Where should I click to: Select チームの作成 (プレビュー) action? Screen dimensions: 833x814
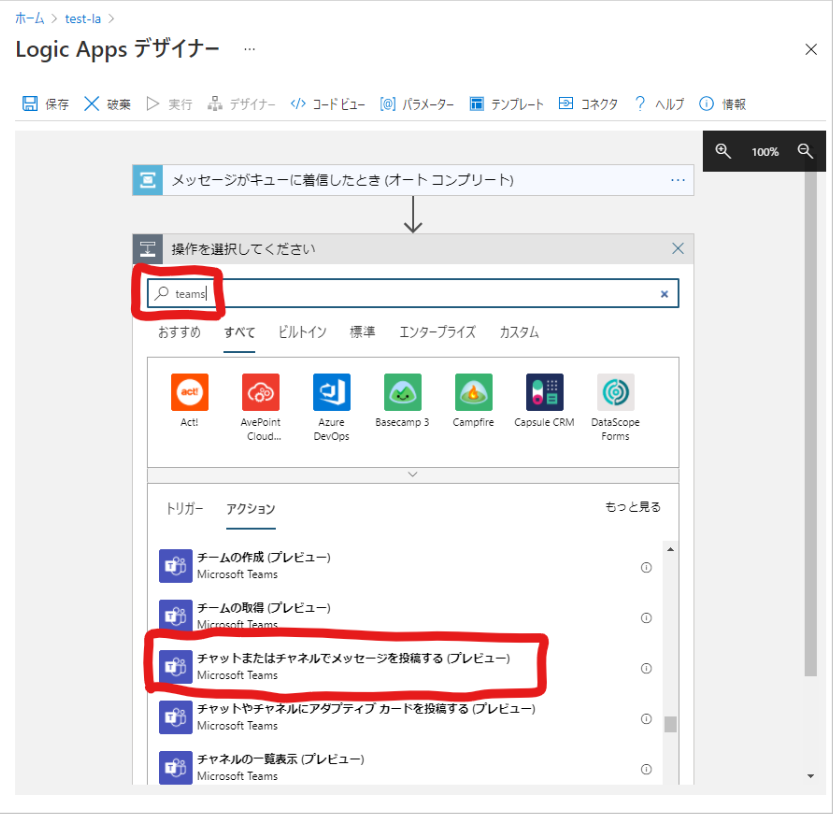405,566
